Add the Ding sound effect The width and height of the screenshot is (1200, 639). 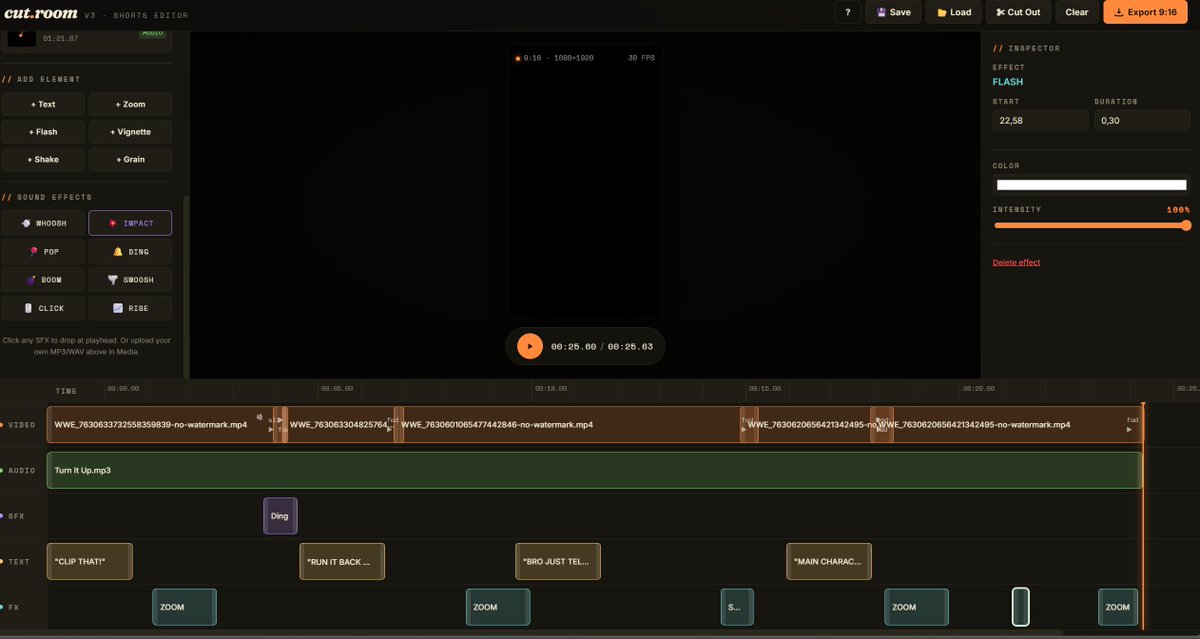(x=130, y=251)
